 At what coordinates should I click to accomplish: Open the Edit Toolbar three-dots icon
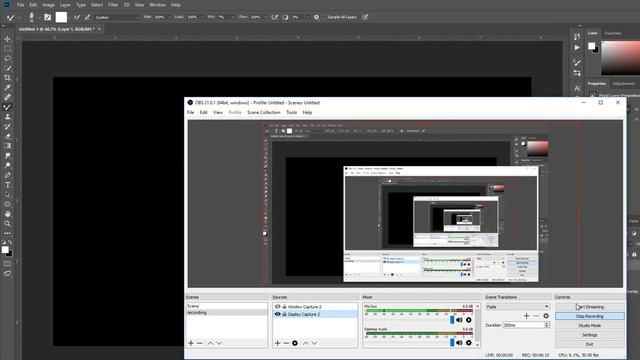7,233
